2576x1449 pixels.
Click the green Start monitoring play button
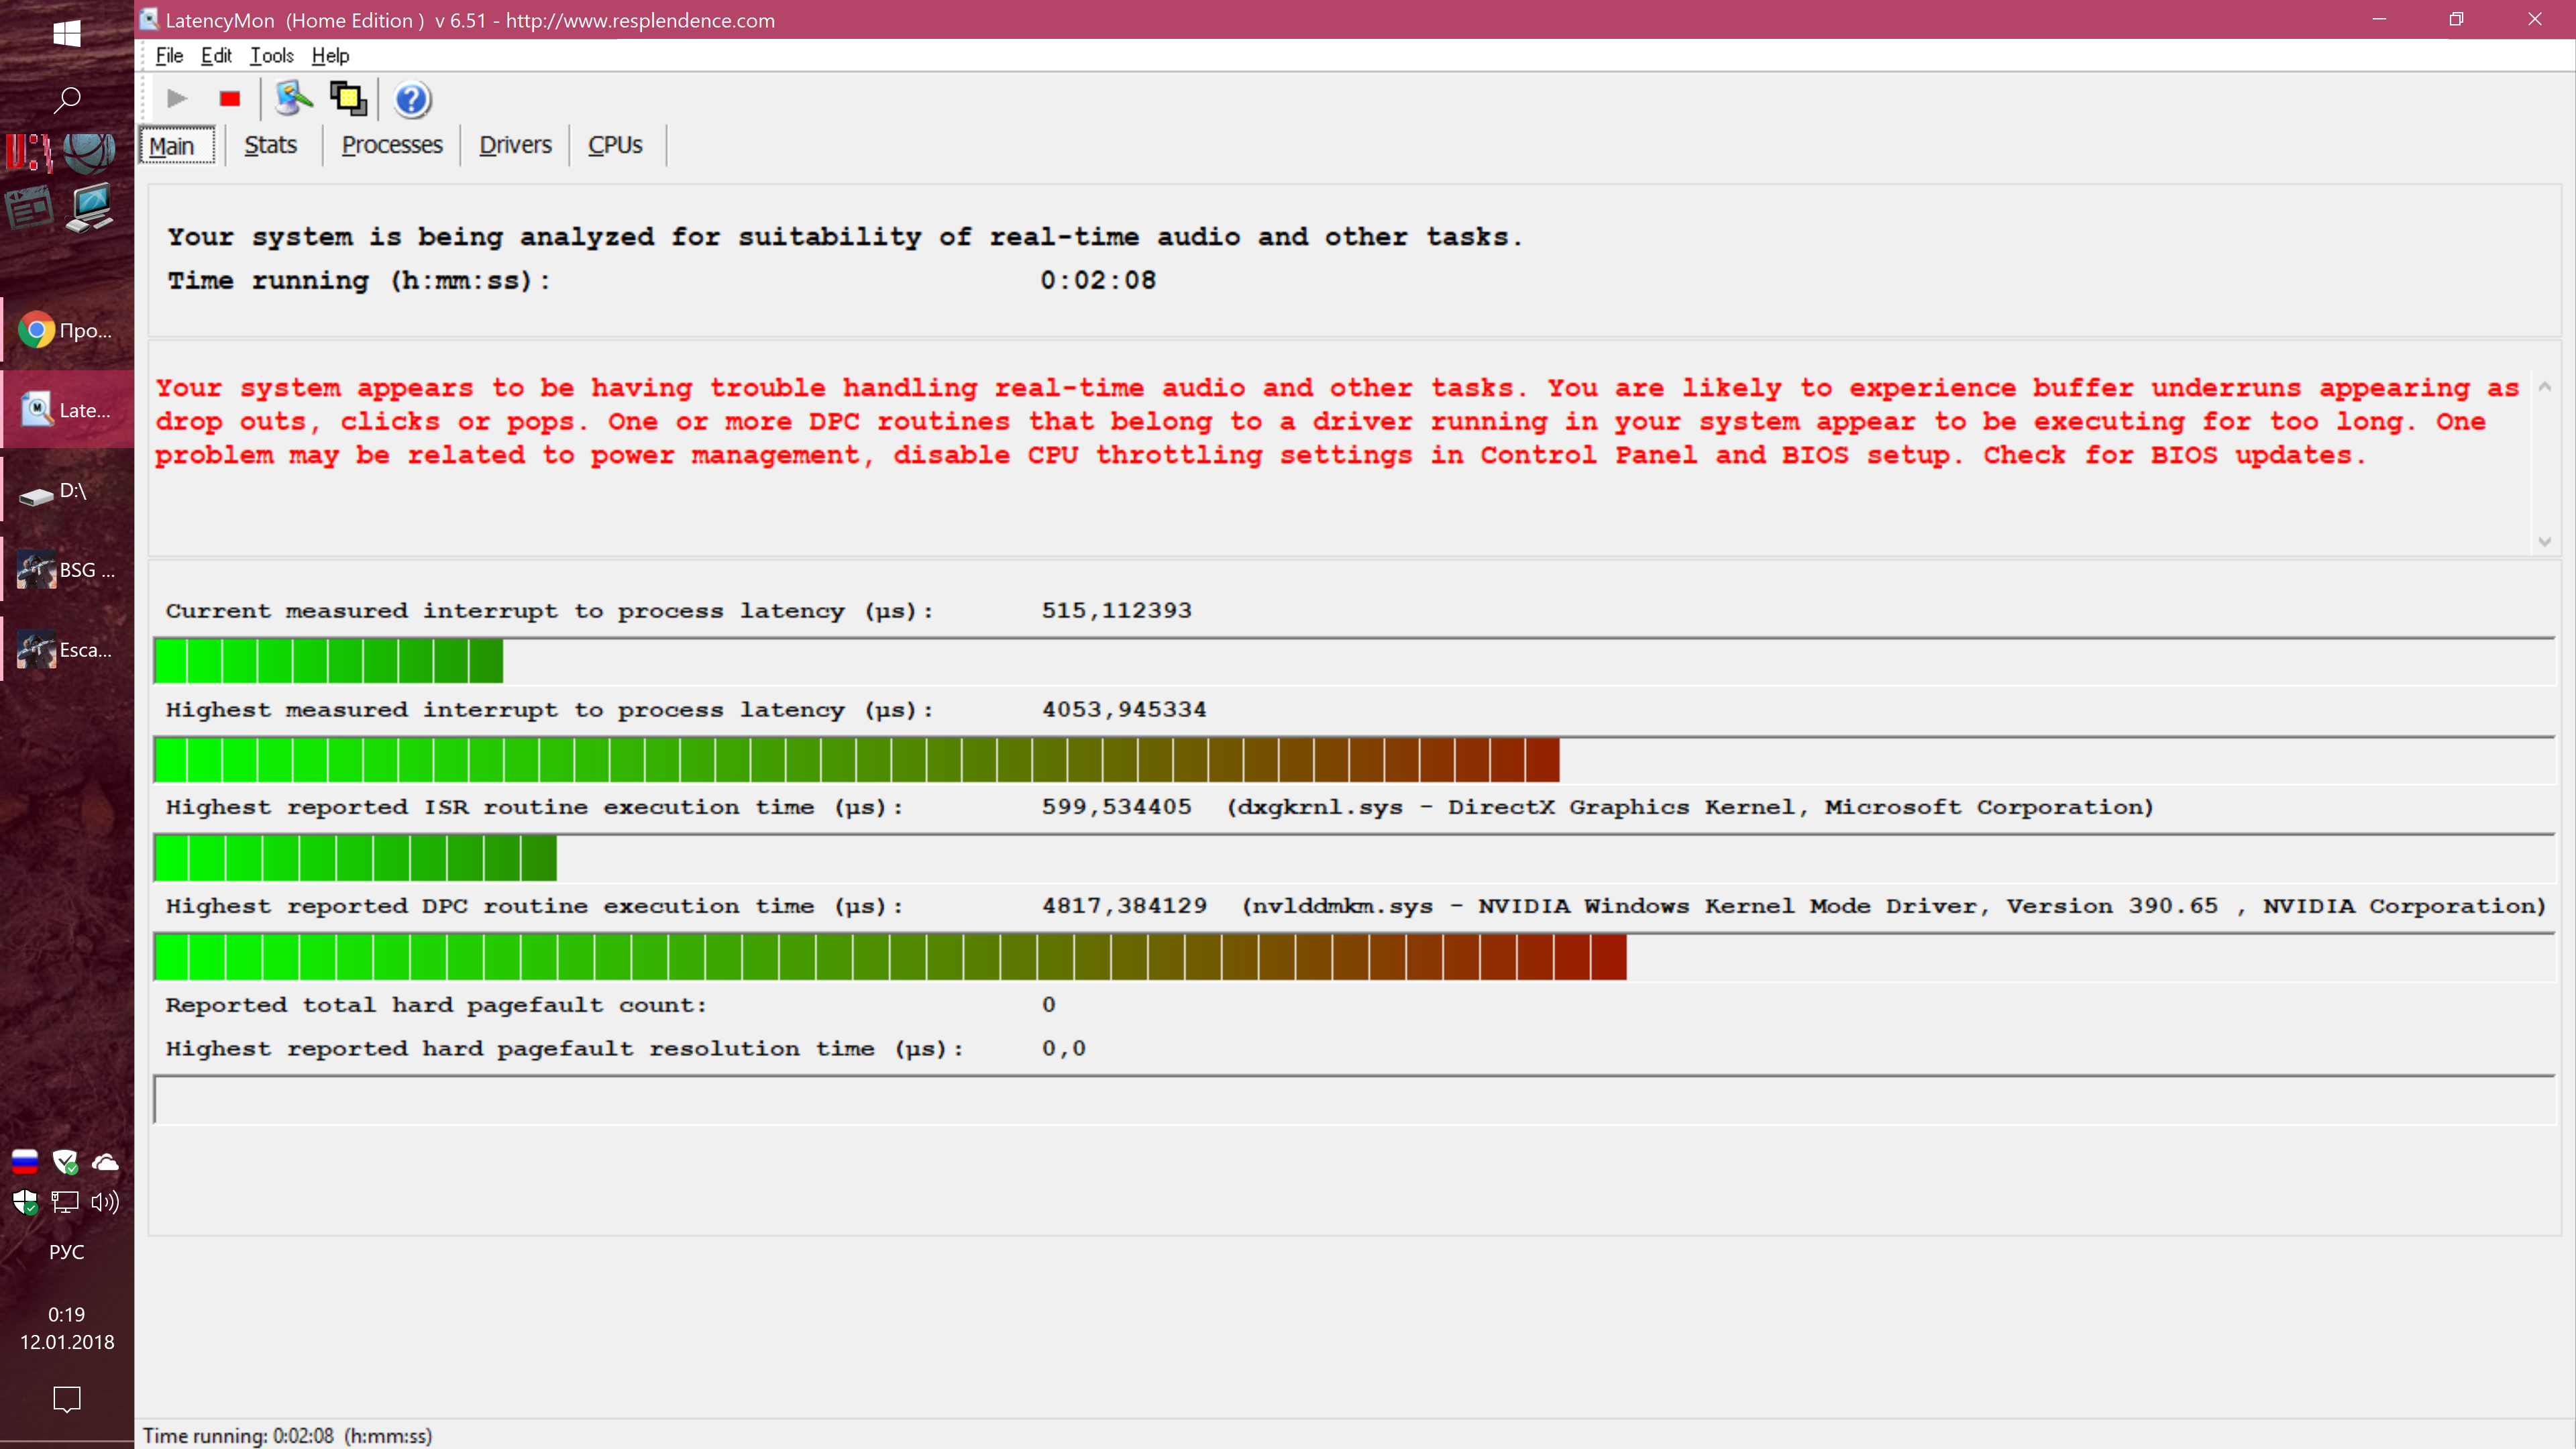(177, 98)
